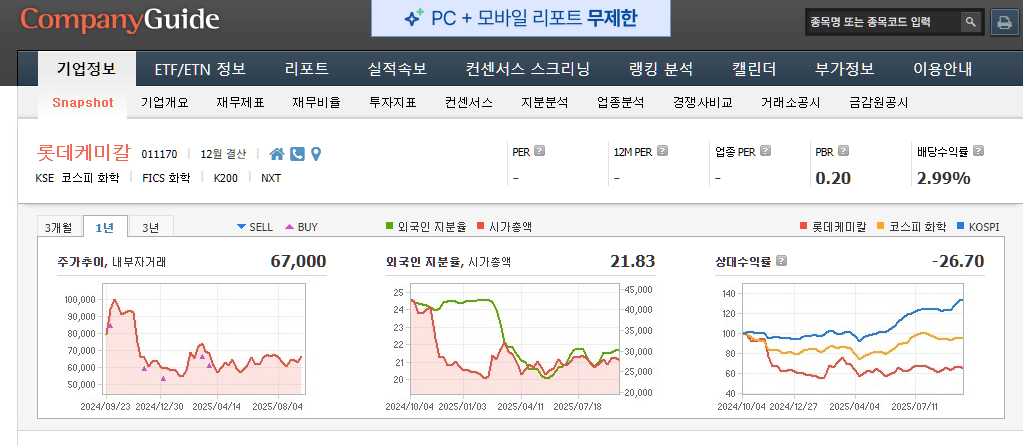Click the red 롯데케미칼 legend swatch
Screen dimensions: 1023x446
click(803, 227)
